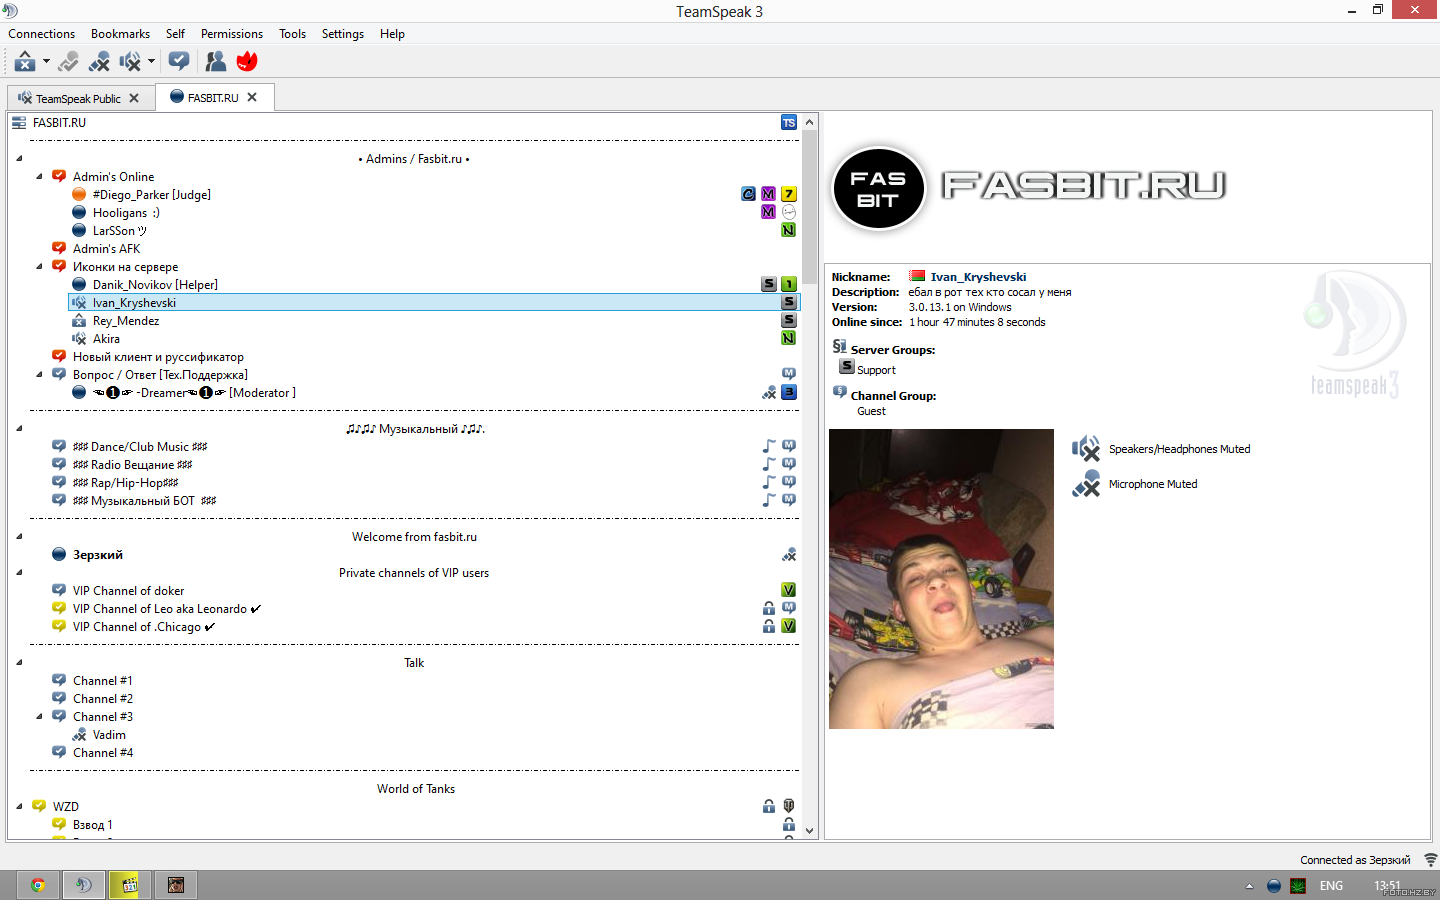The image size is (1440, 900).
Task: Toggle Away status toolbar icon
Action: click(x=68, y=62)
